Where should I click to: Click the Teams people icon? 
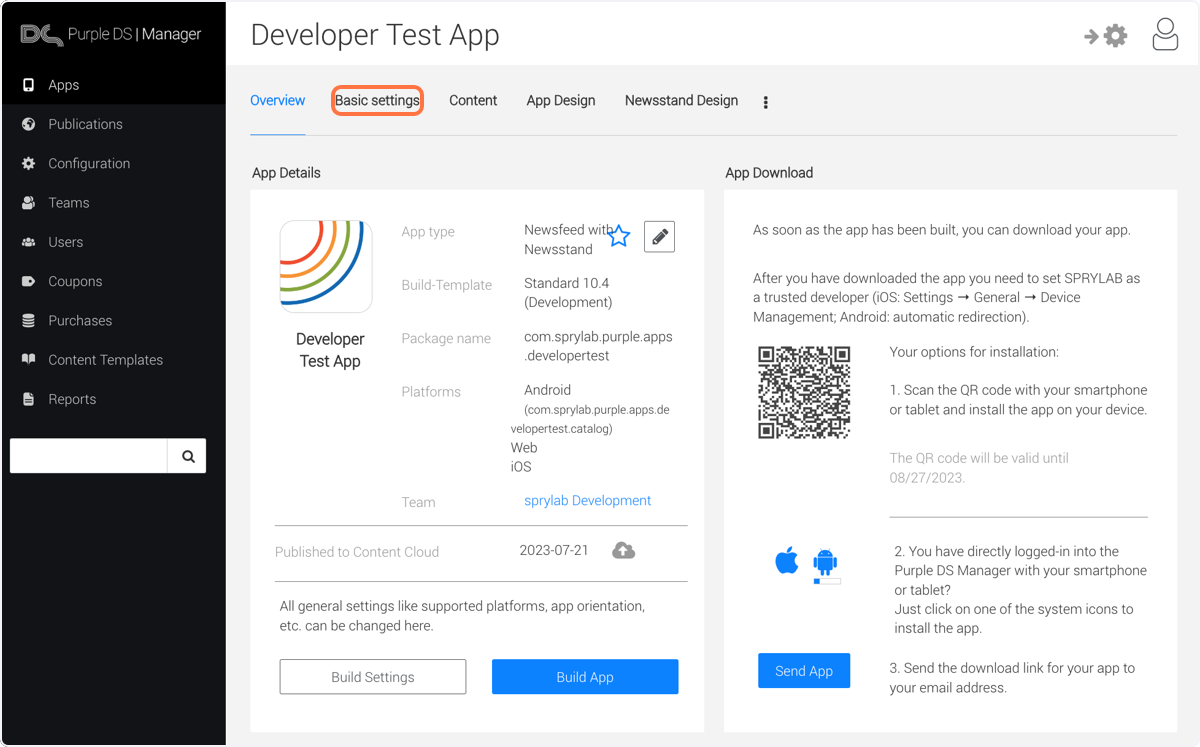click(29, 202)
